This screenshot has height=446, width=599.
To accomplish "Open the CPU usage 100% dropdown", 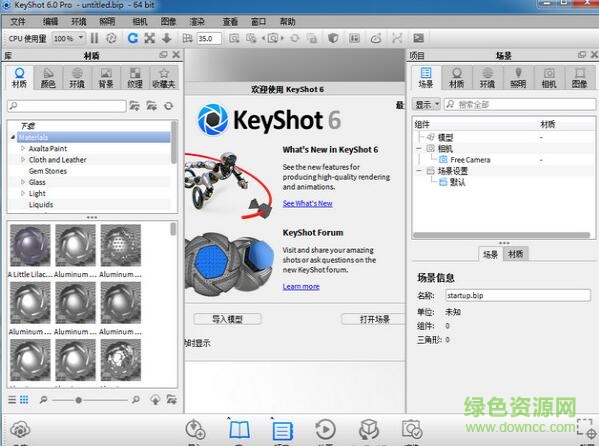I will tap(68, 38).
